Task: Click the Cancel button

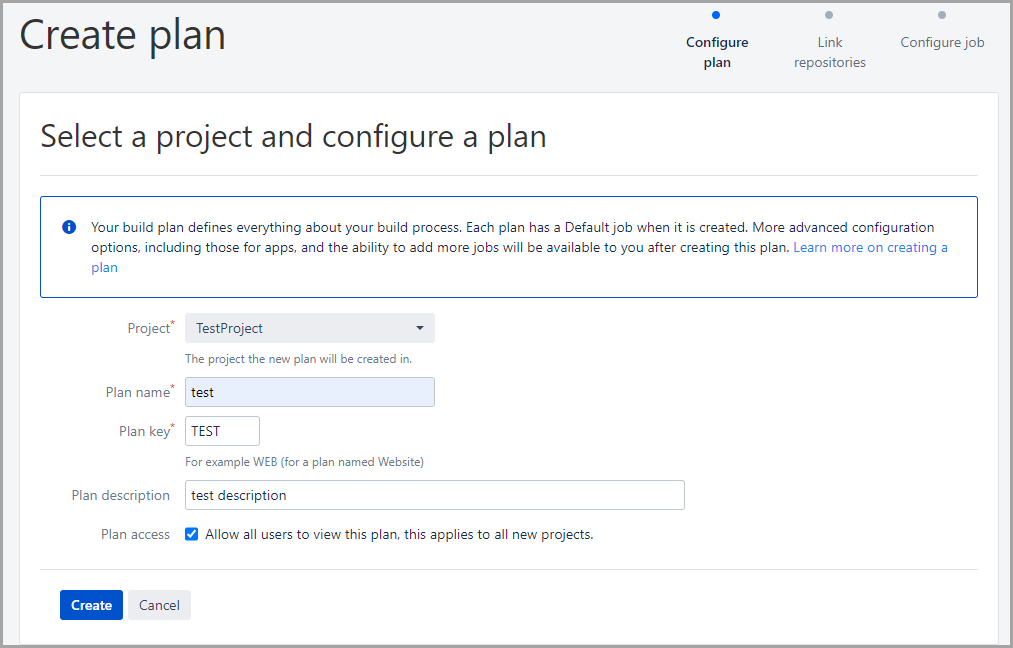Action: point(159,605)
